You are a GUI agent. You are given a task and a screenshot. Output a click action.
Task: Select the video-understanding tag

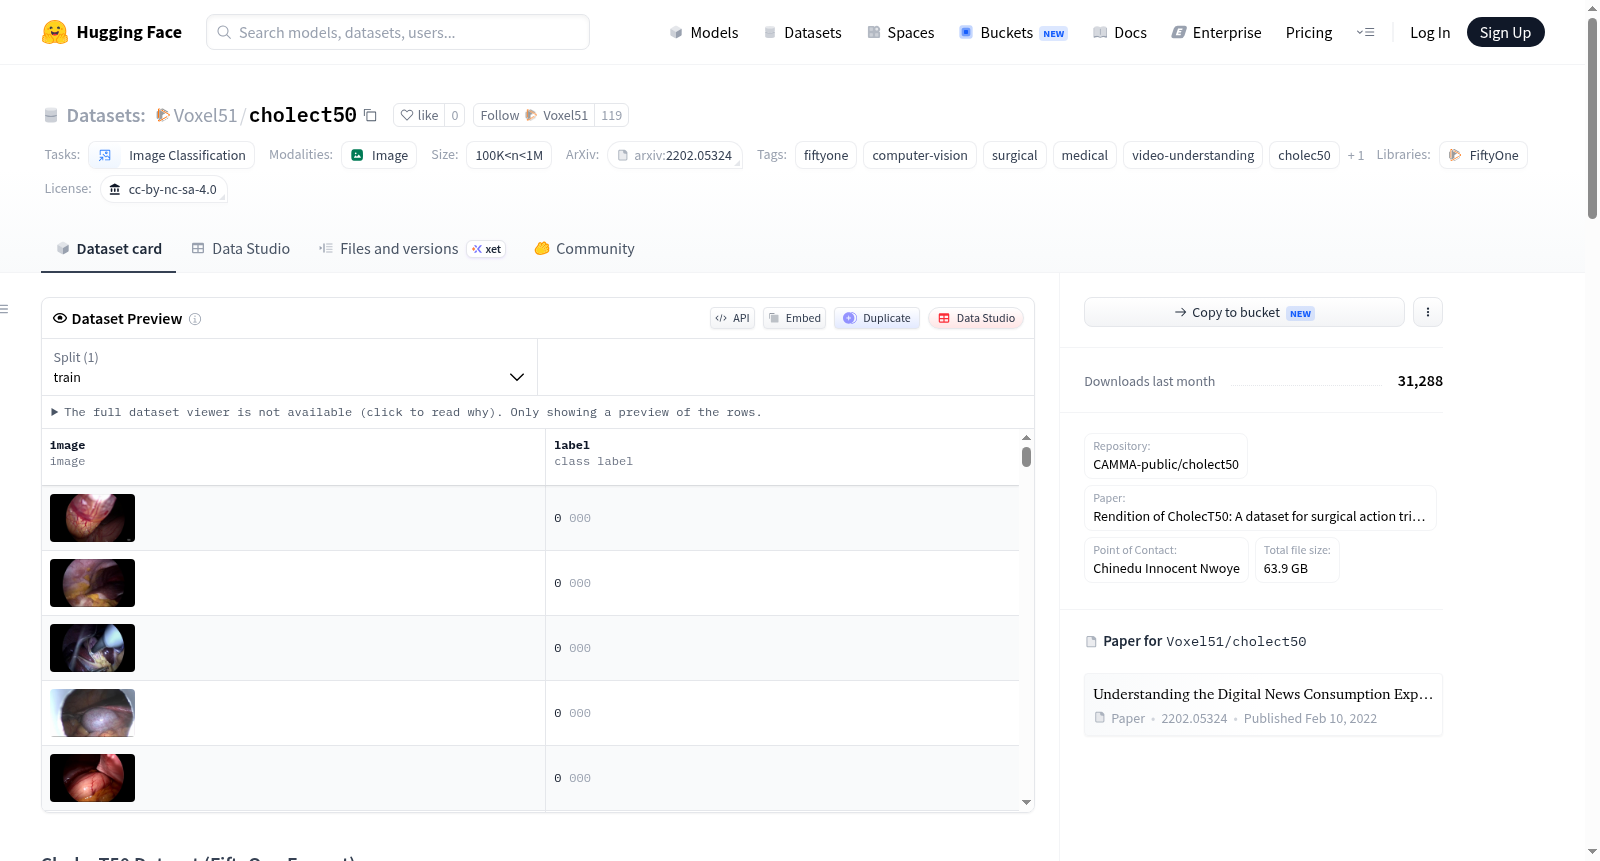[1193, 155]
